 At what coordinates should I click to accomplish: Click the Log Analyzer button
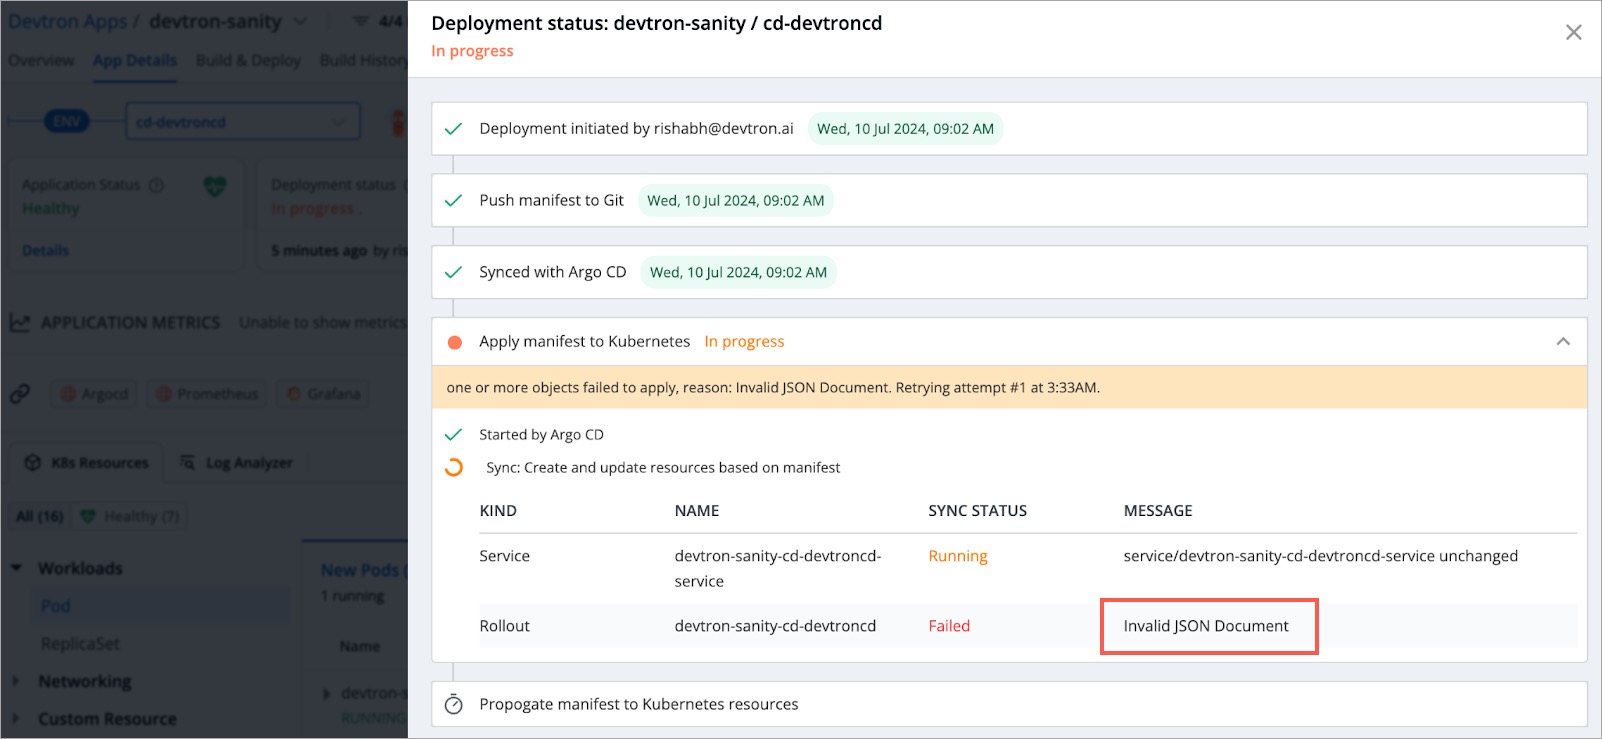[x=237, y=463]
